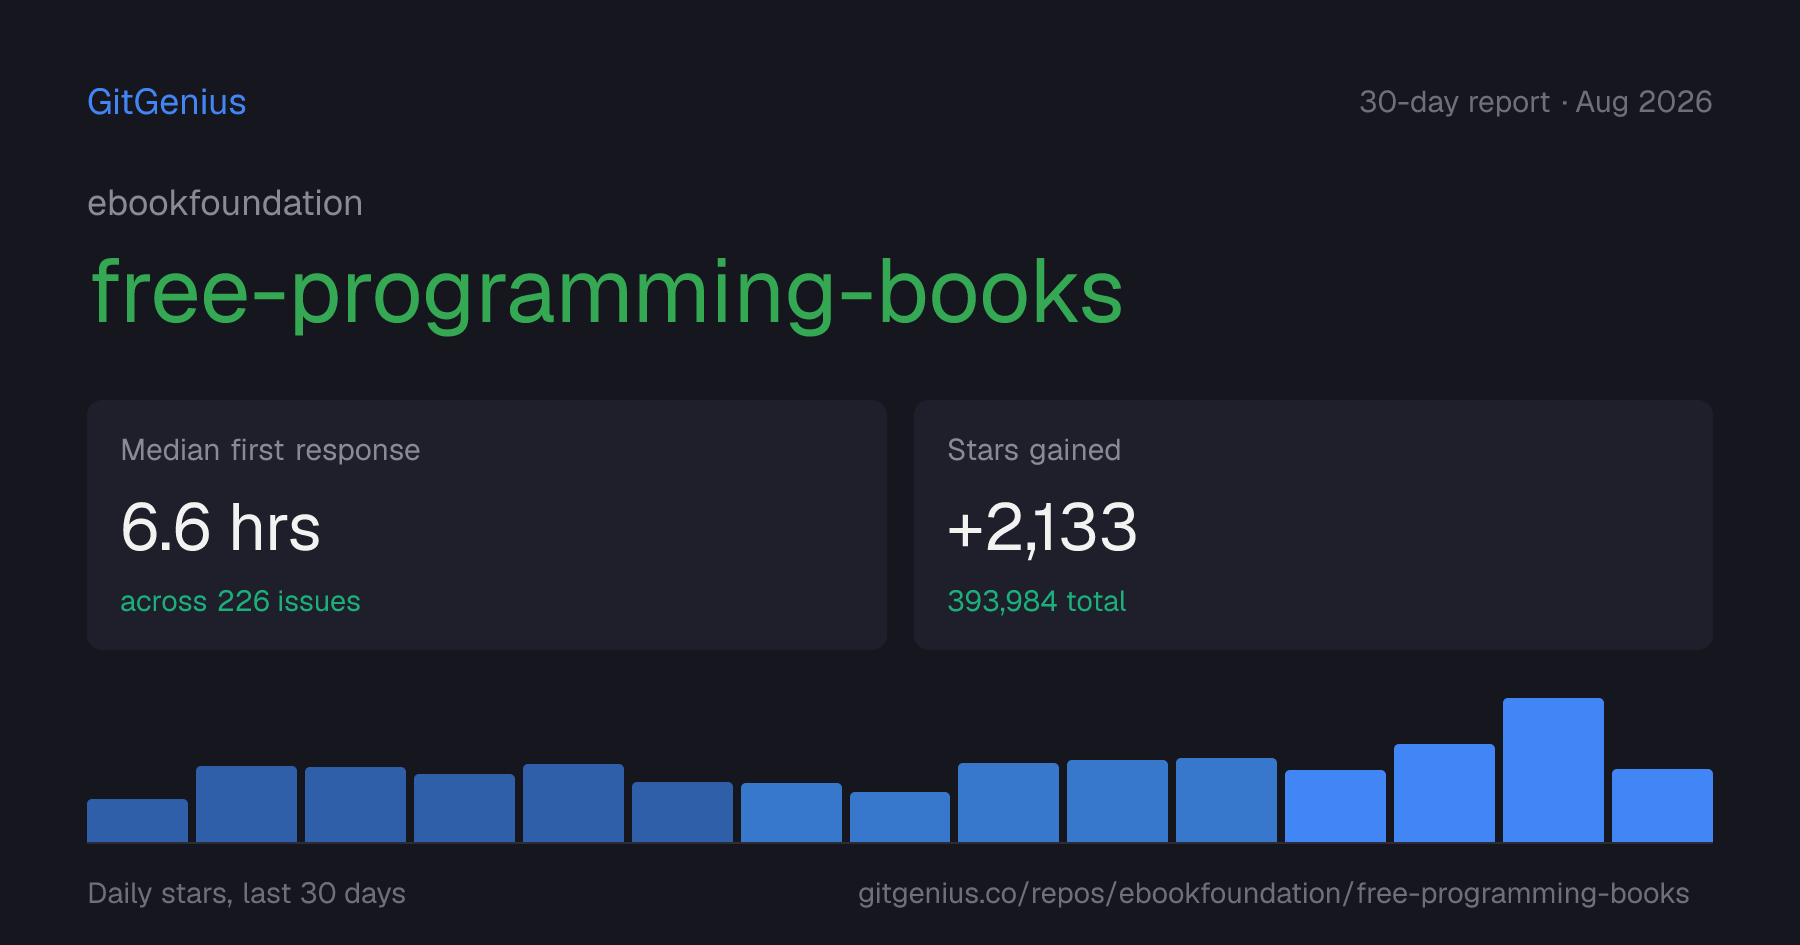Image resolution: width=1800 pixels, height=945 pixels.
Task: Click the '+2,133' stars value
Action: [x=1042, y=528]
